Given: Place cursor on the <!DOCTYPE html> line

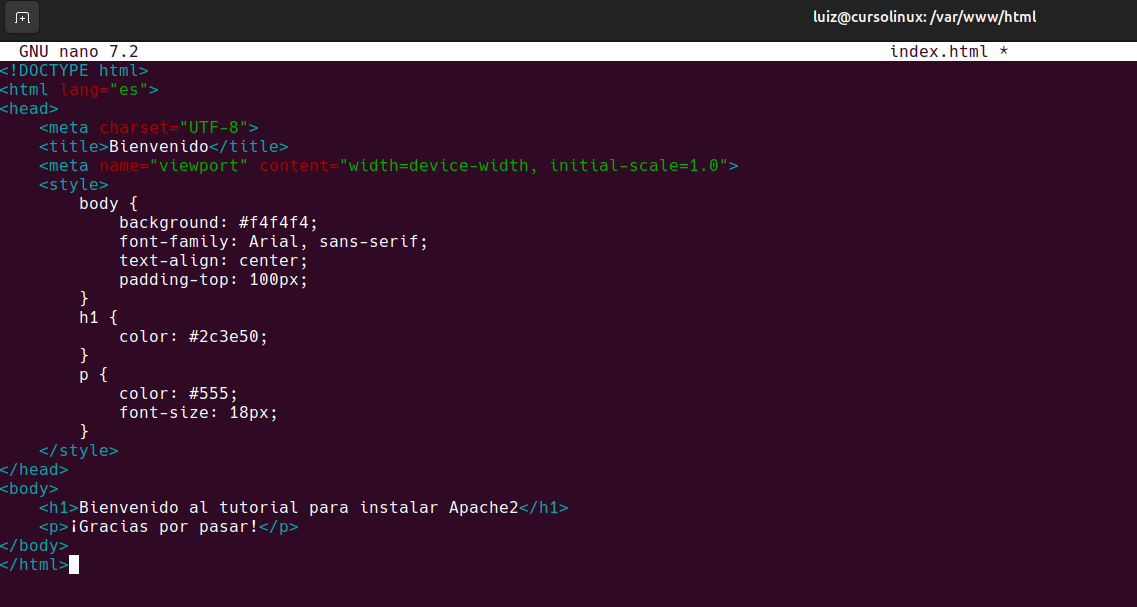Looking at the screenshot, I should pos(74,71).
